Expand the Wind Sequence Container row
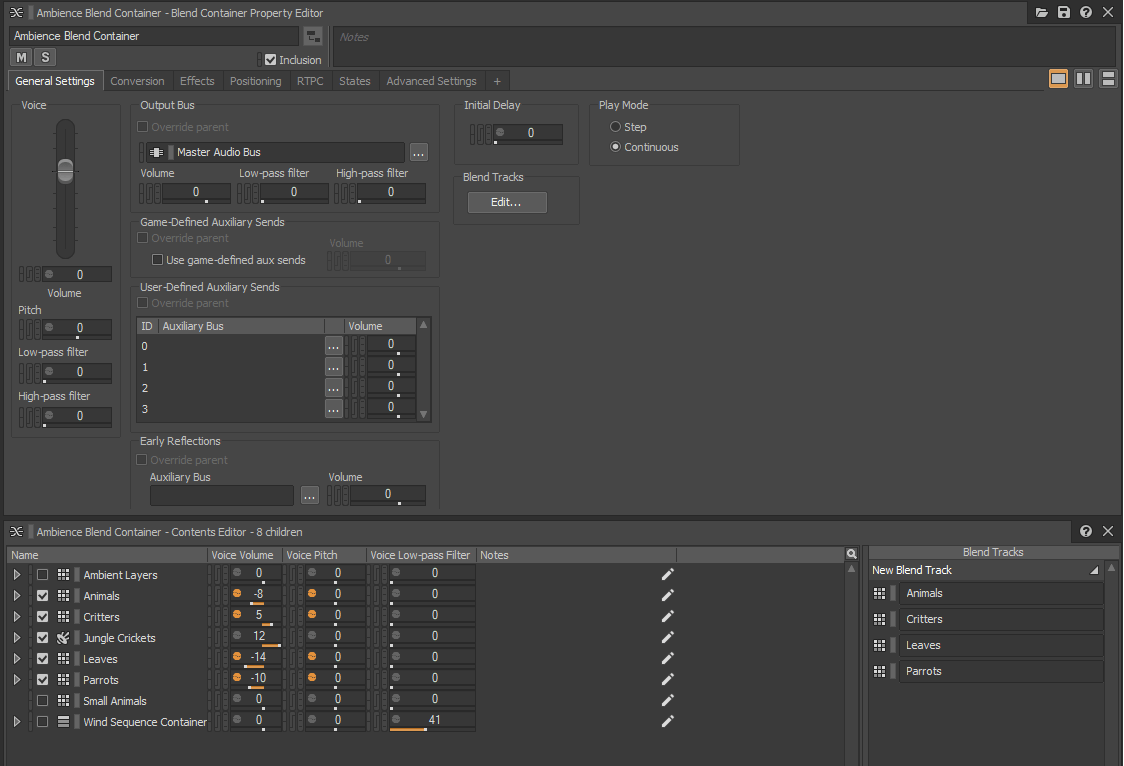Viewport: 1124px width, 766px height. [16, 722]
